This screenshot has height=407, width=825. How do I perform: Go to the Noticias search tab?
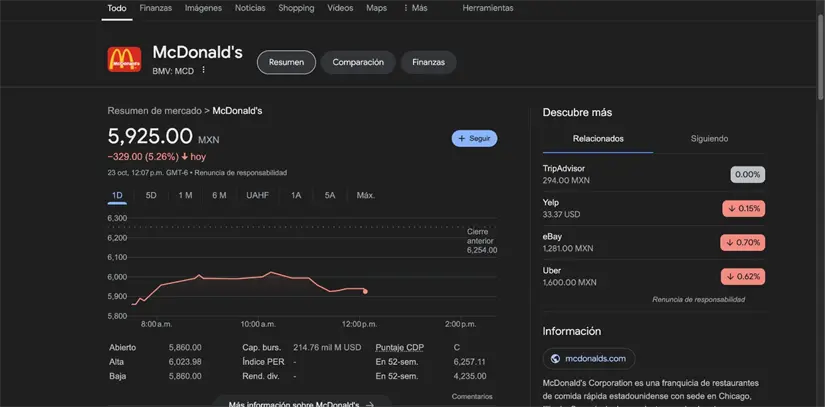coord(250,8)
